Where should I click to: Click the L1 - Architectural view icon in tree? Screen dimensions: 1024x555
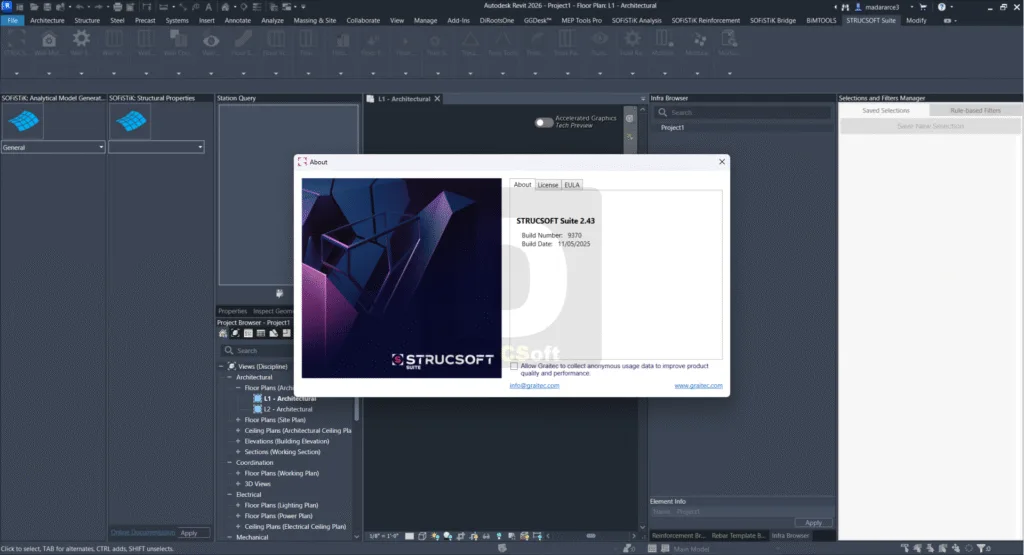coord(257,398)
